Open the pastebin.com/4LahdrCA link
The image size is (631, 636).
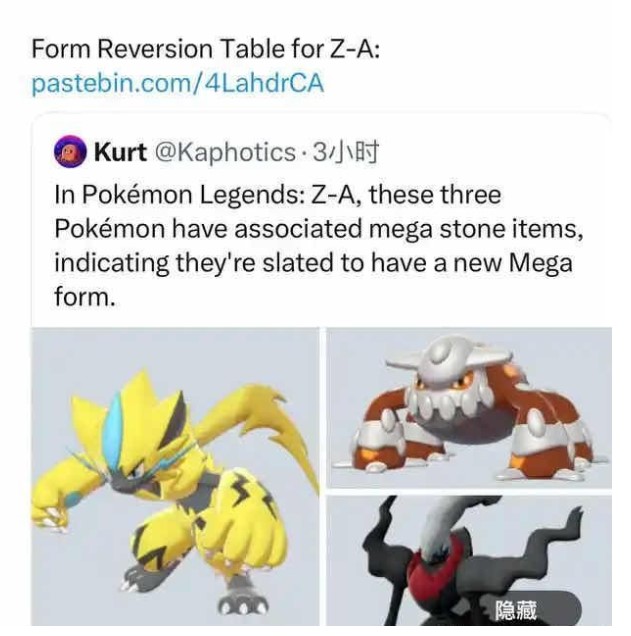point(178,84)
